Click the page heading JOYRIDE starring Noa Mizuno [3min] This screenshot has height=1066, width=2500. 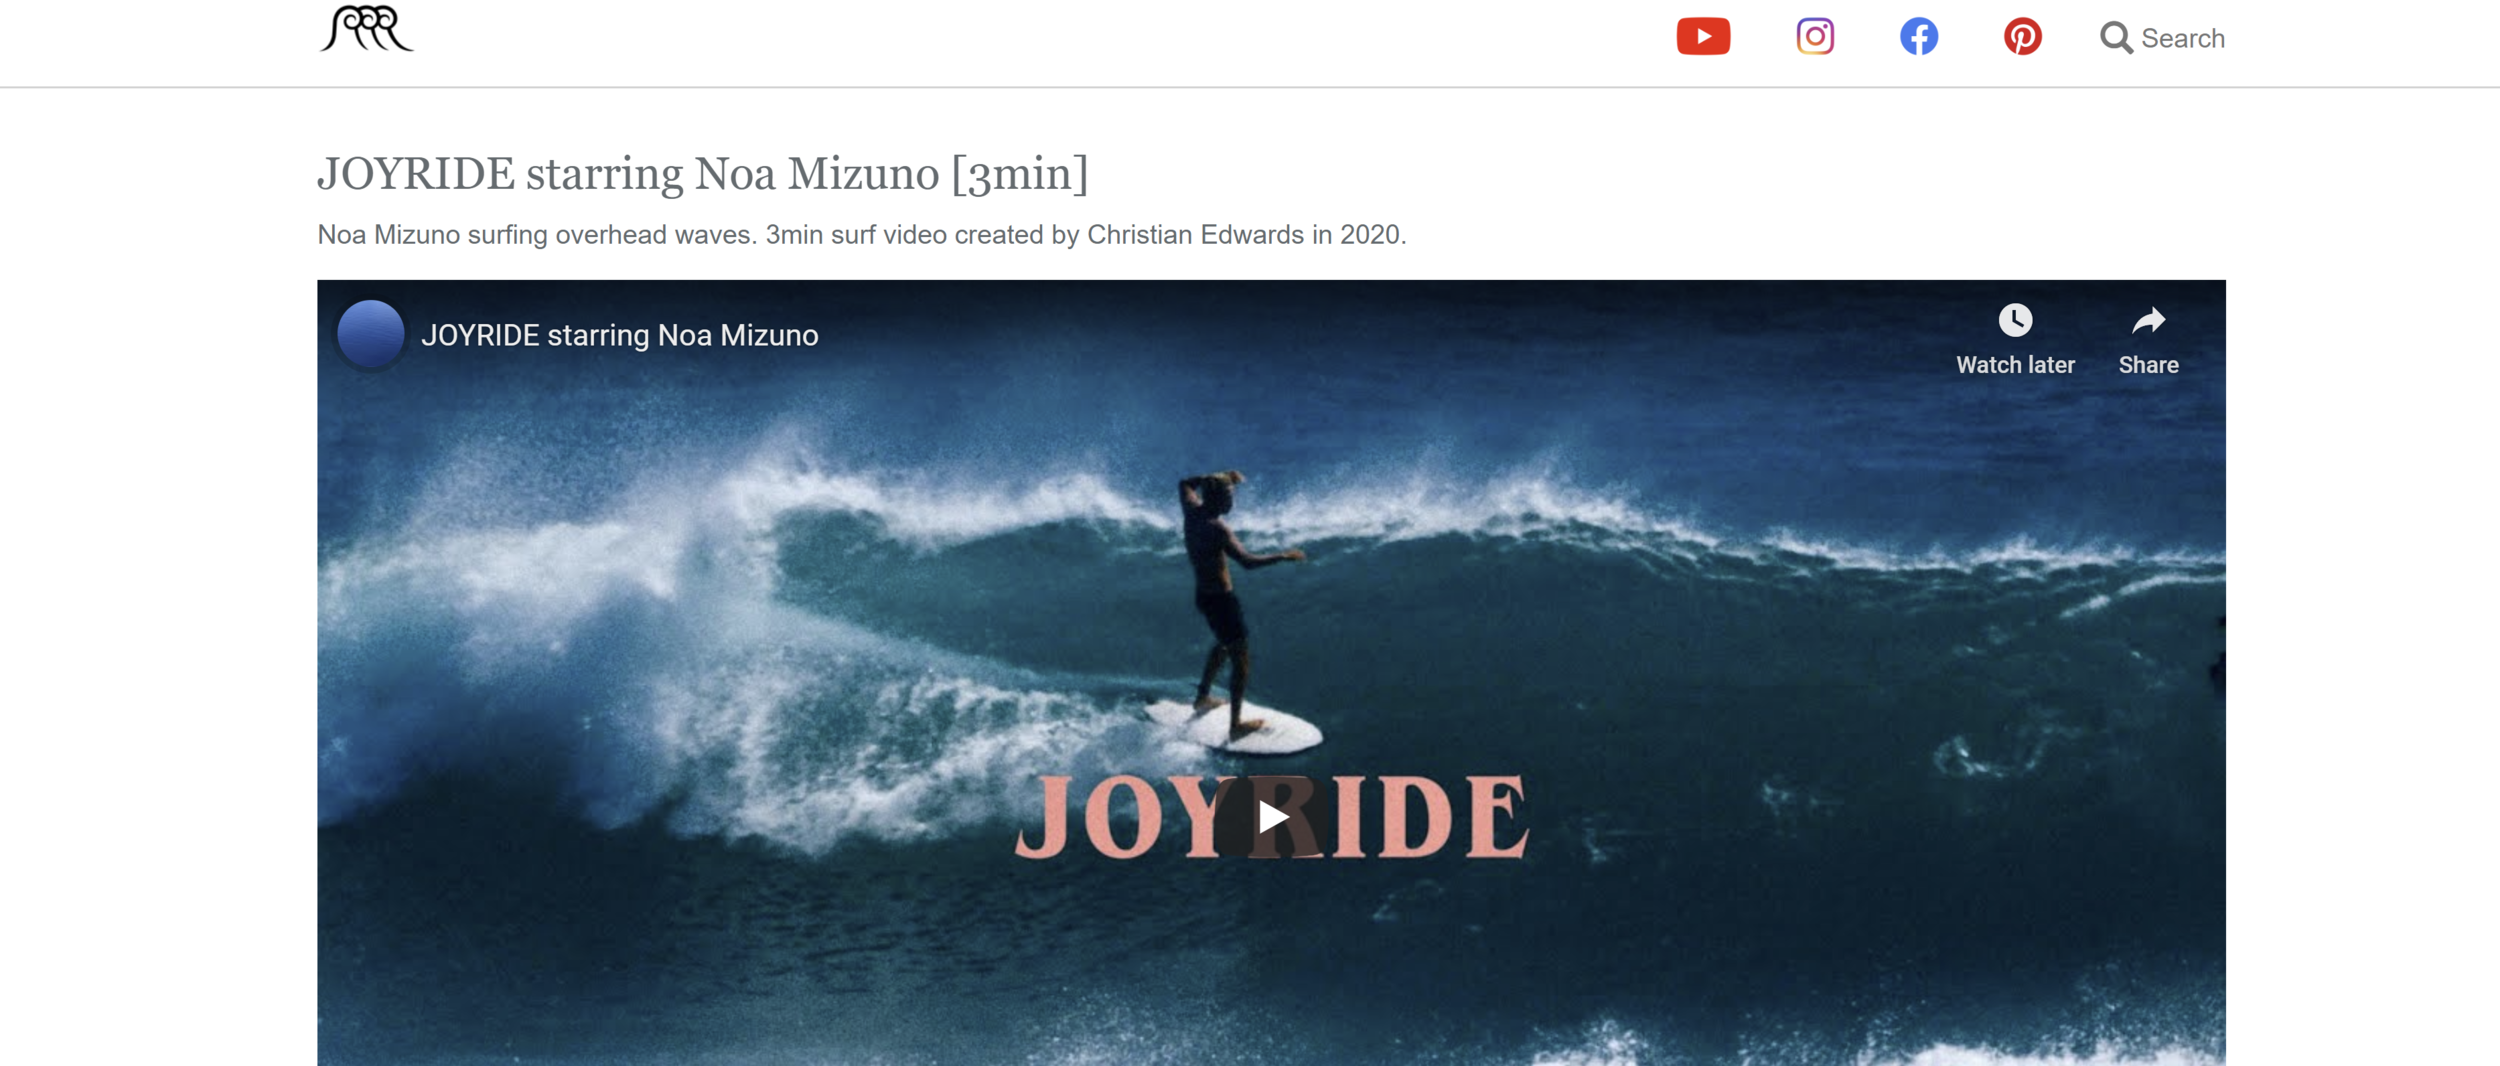point(702,174)
